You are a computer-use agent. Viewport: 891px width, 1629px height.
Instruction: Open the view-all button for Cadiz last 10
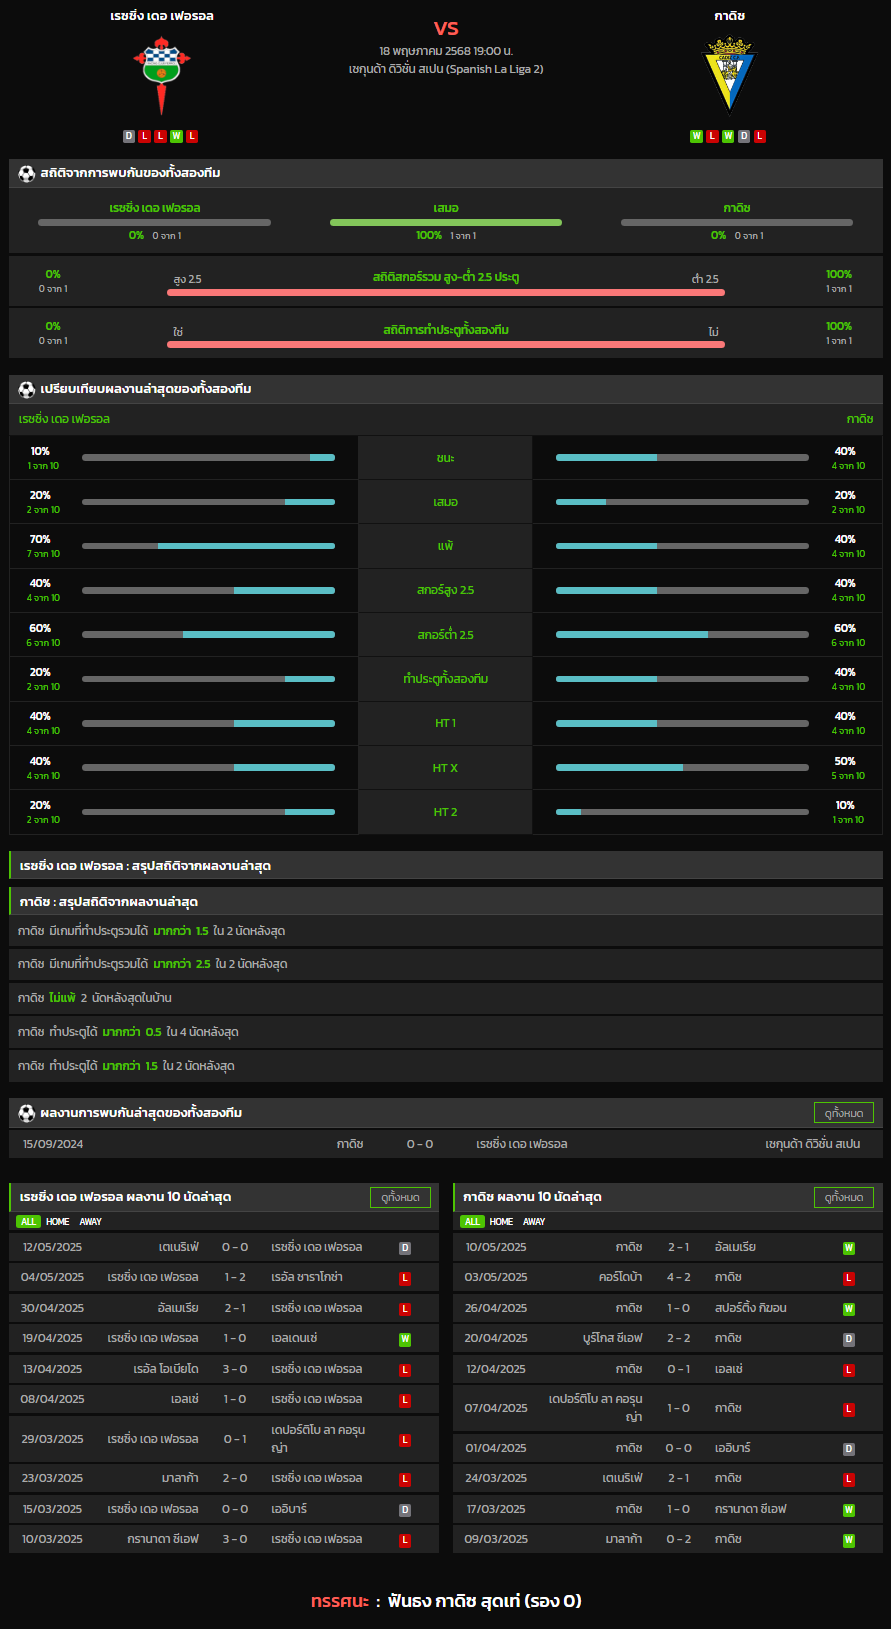(x=844, y=1197)
